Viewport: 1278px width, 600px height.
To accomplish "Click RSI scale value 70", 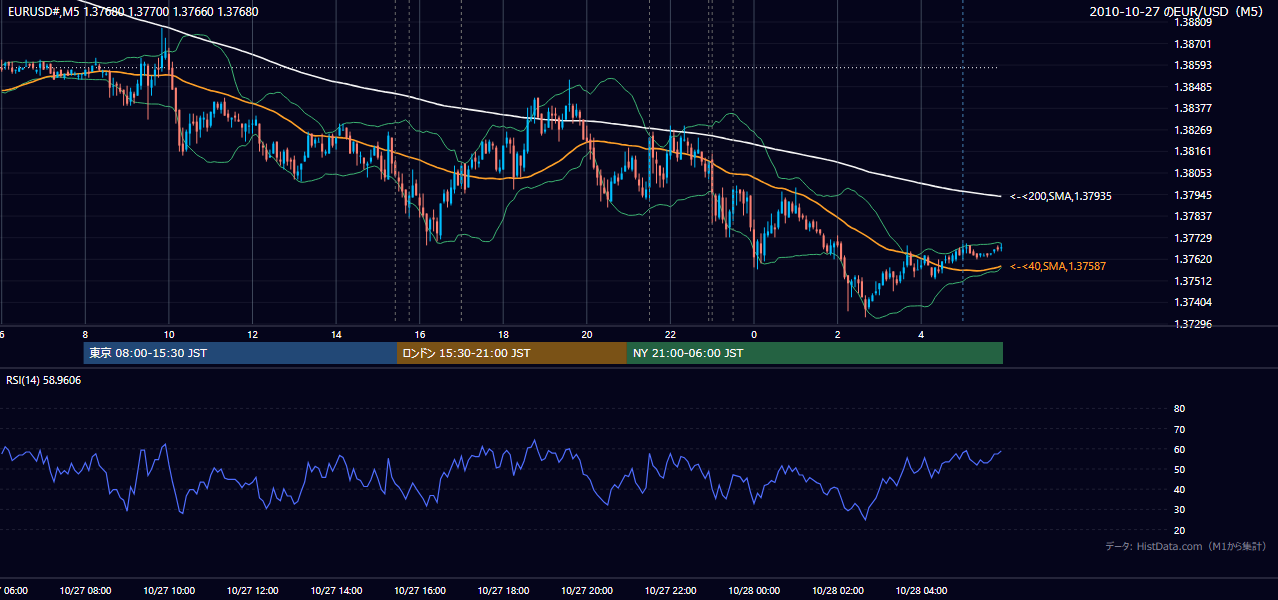I will (x=1179, y=429).
